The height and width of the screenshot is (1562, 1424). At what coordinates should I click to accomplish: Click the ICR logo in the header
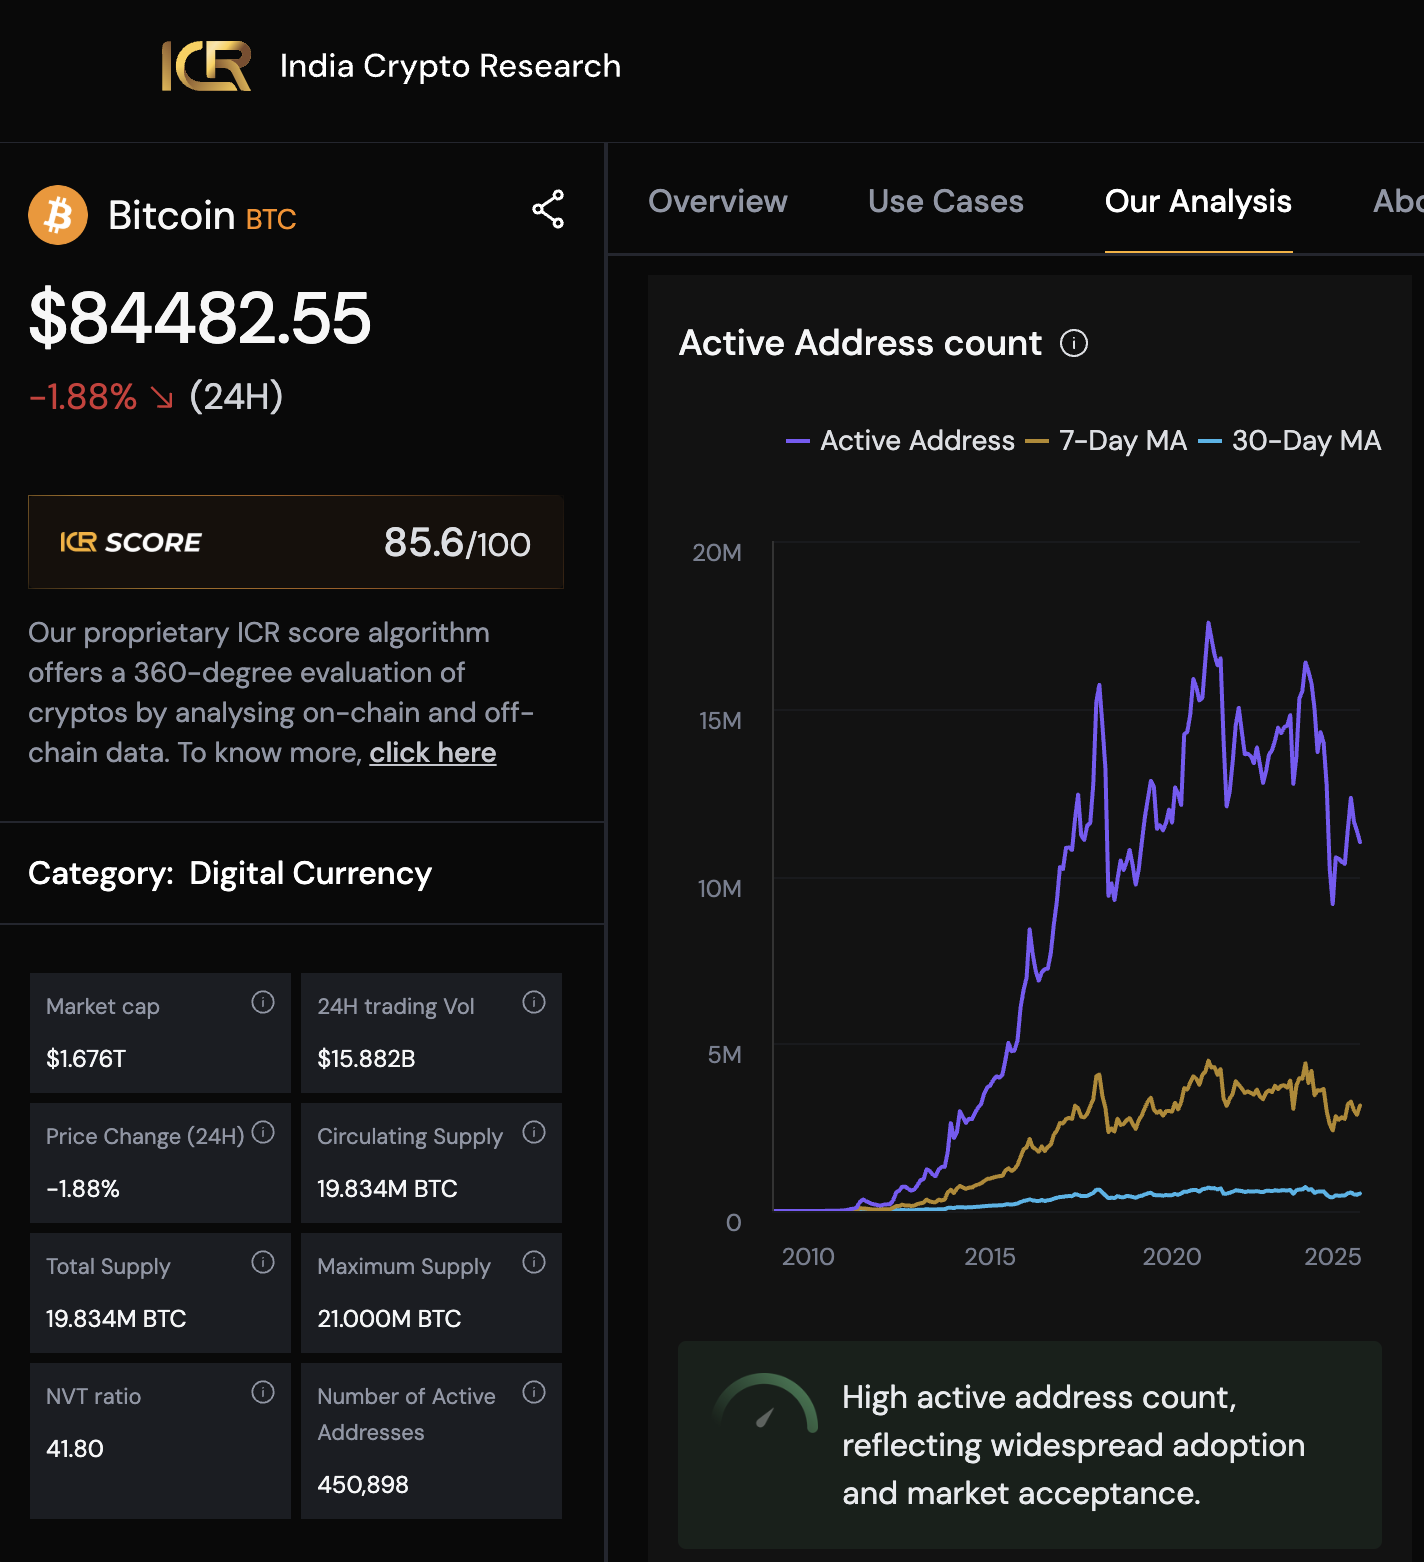click(x=206, y=66)
